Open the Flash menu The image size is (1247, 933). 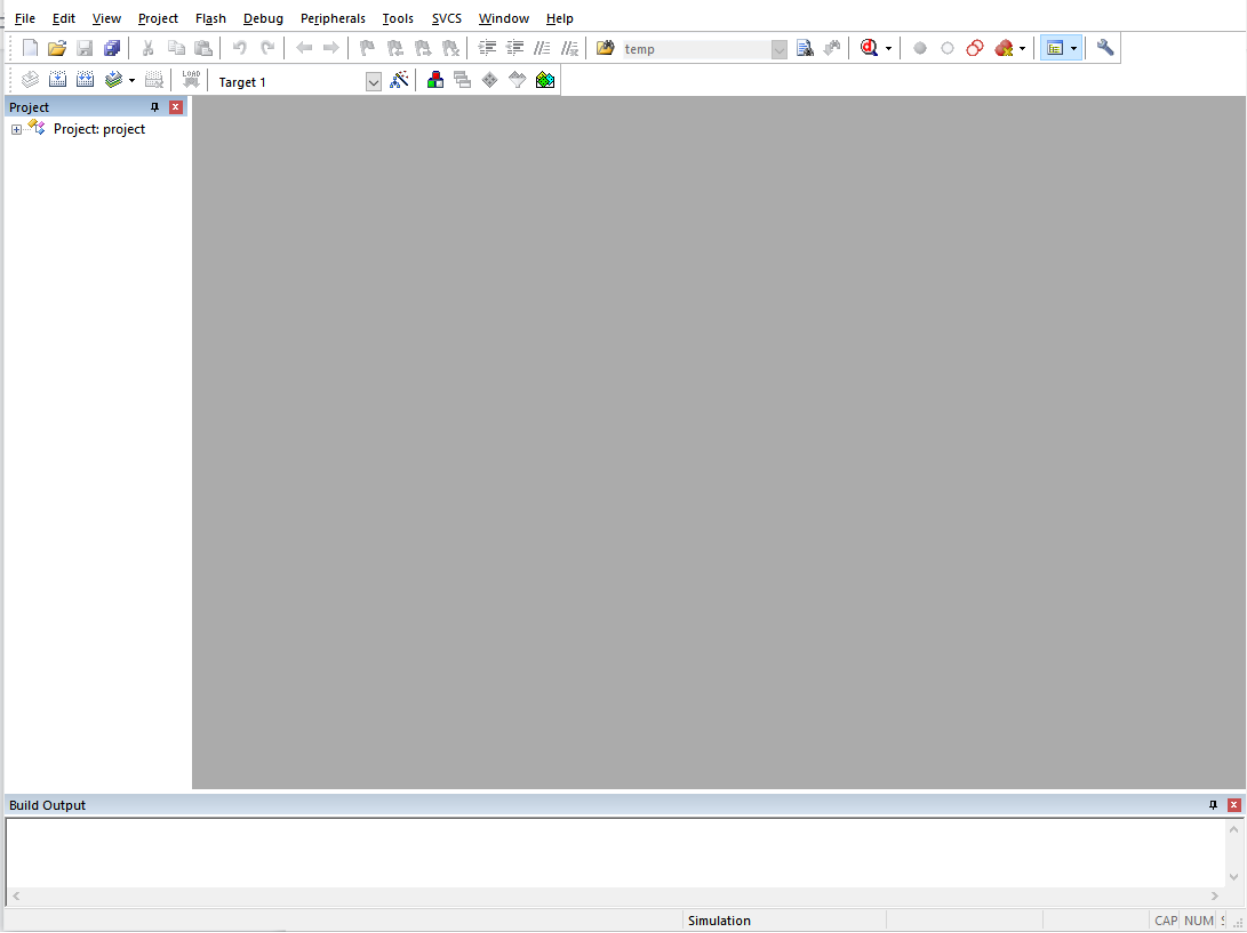[211, 18]
